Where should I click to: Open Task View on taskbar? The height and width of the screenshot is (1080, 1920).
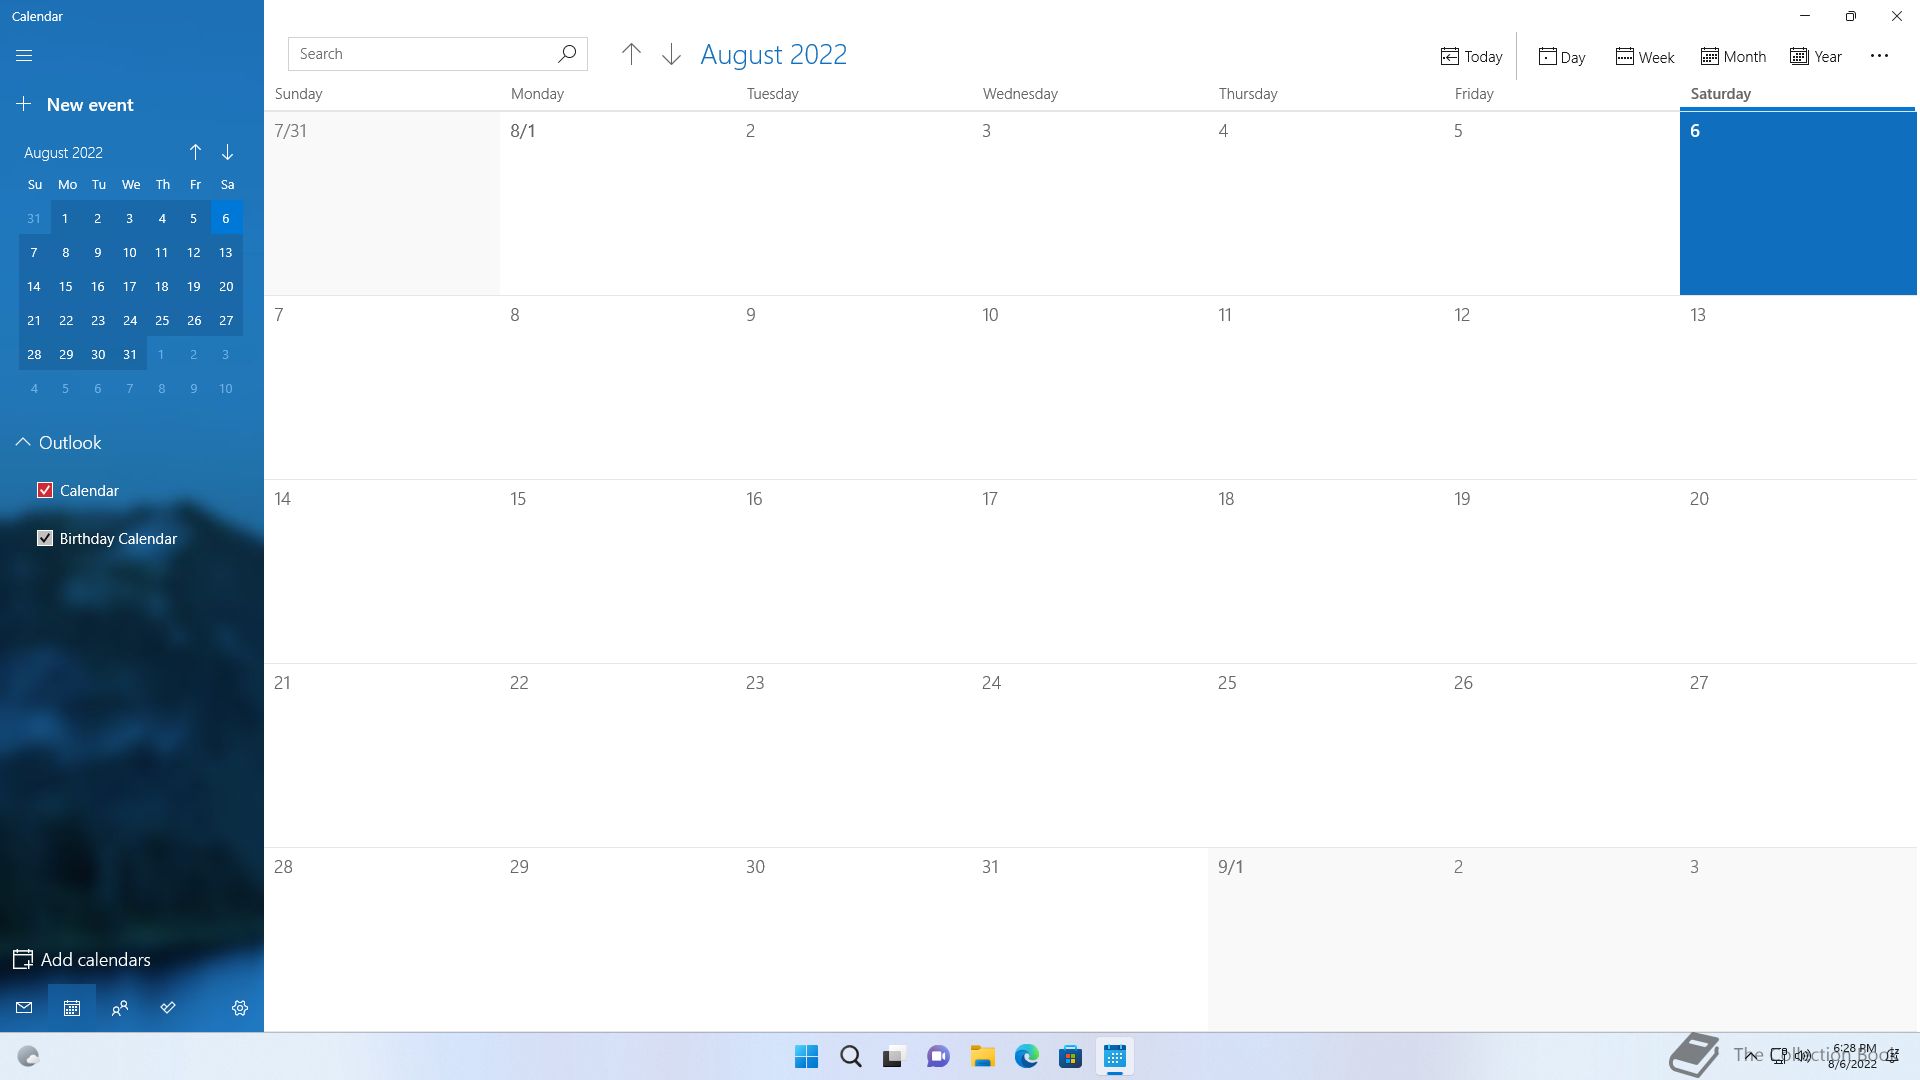[x=894, y=1057]
